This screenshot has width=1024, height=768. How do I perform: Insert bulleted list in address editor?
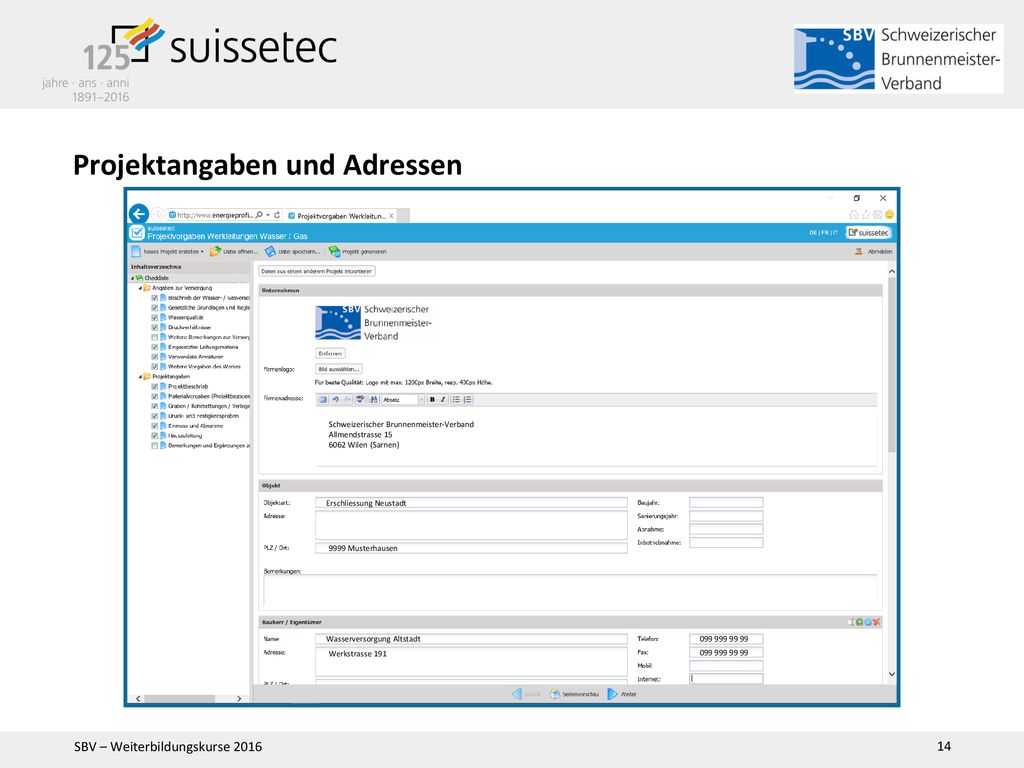click(456, 400)
